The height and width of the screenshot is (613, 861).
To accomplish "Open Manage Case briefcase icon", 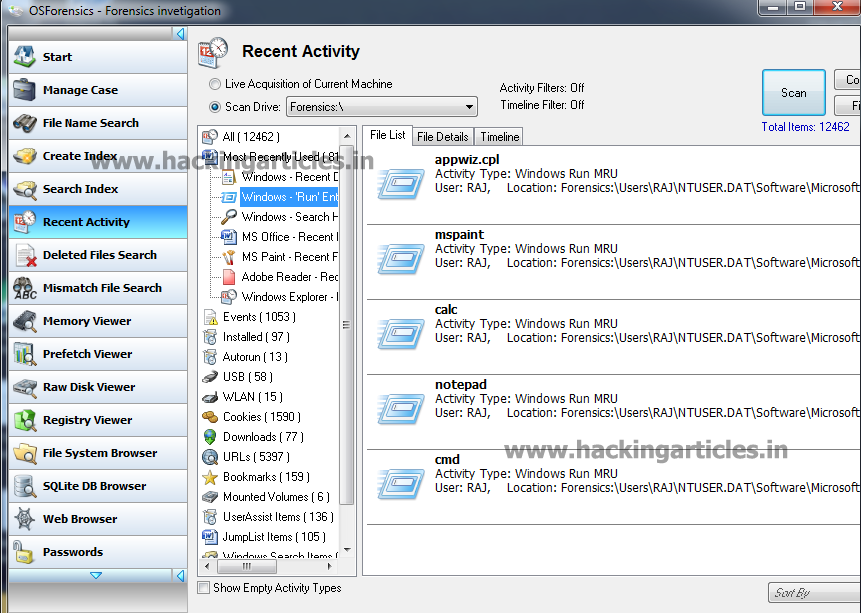I will (25, 90).
